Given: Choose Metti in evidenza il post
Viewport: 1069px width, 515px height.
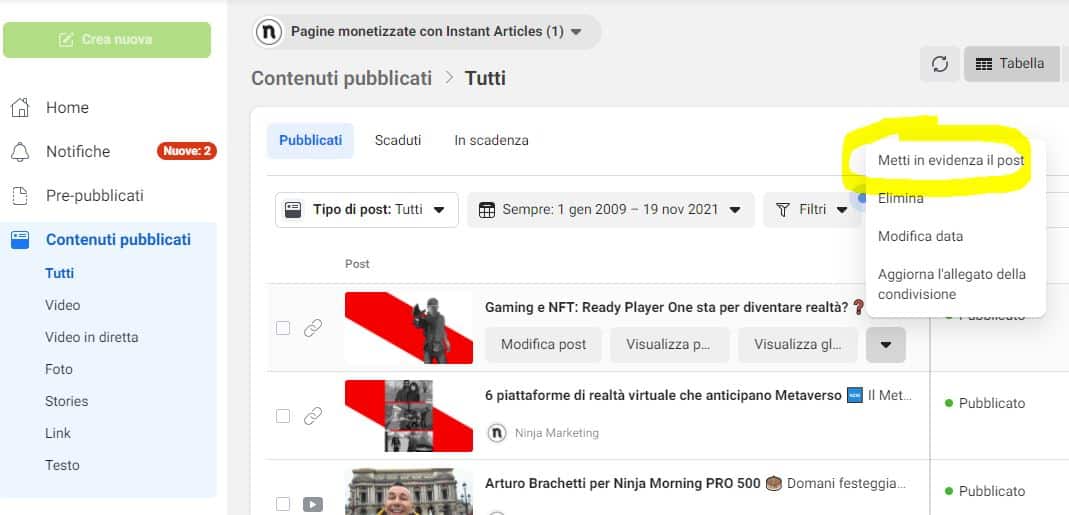Looking at the screenshot, I should (950, 160).
